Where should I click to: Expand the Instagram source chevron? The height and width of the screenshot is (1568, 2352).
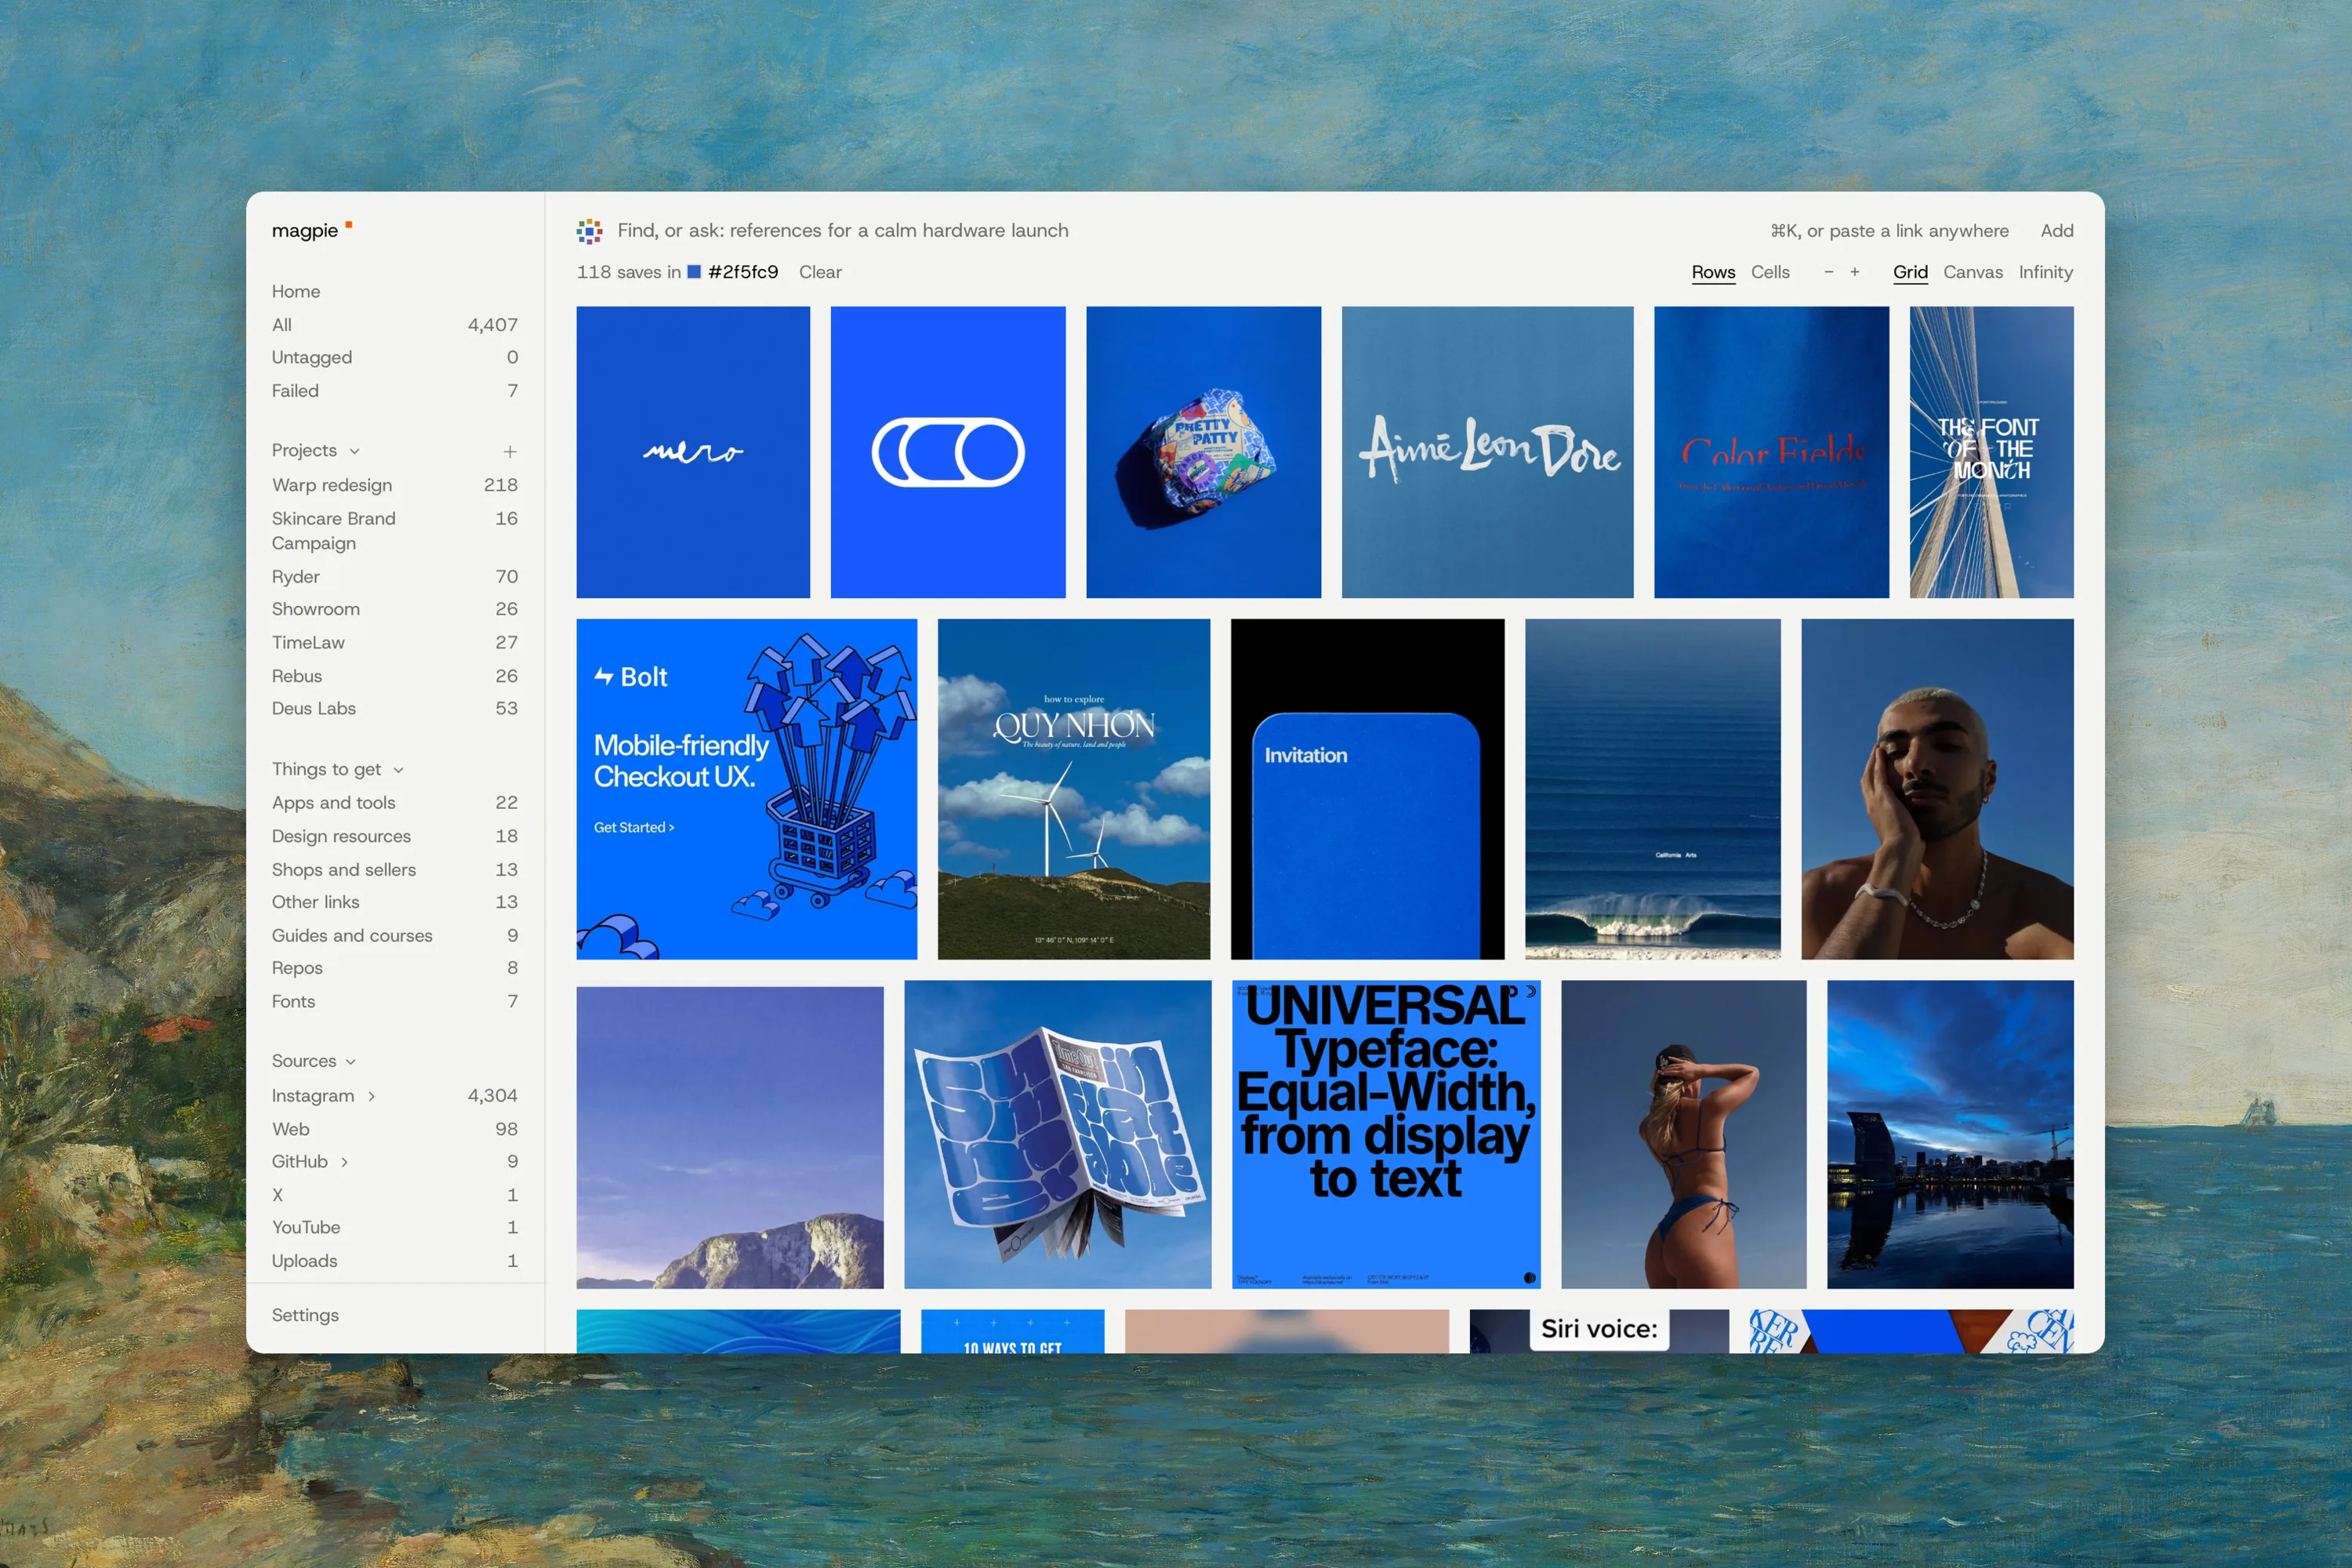pyautogui.click(x=371, y=1096)
